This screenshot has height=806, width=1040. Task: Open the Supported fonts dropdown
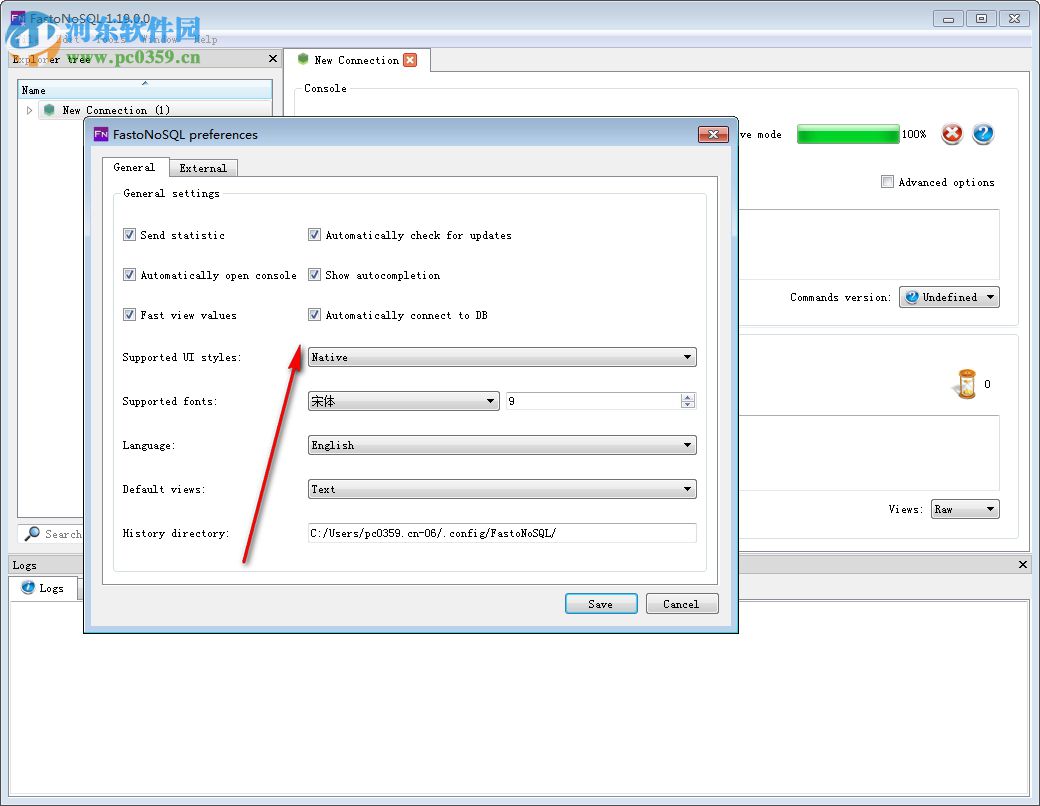point(403,401)
